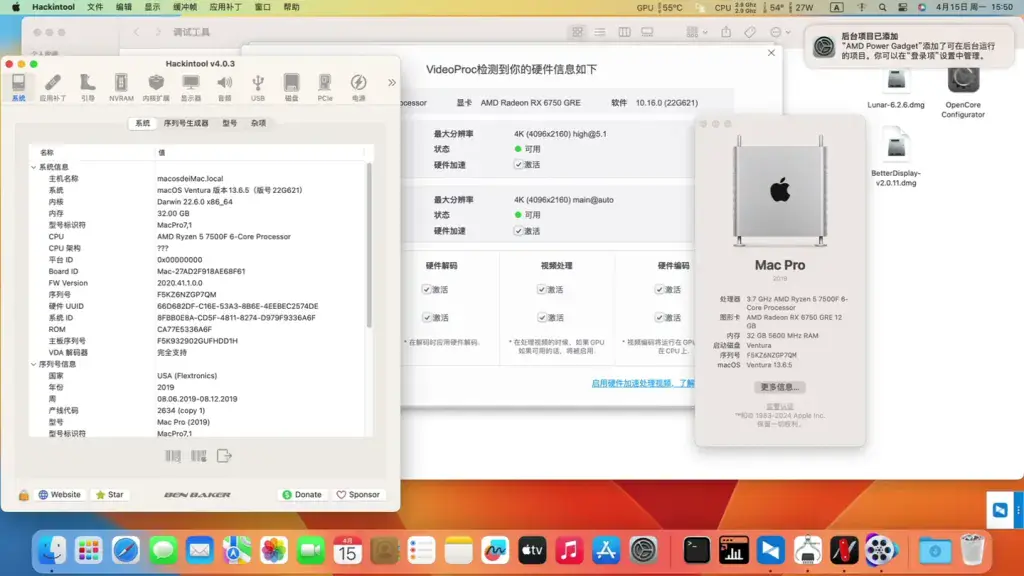The width and height of the screenshot is (1024, 576).
Task: Select the System toolbar icon in Hackintool
Action: (18, 88)
